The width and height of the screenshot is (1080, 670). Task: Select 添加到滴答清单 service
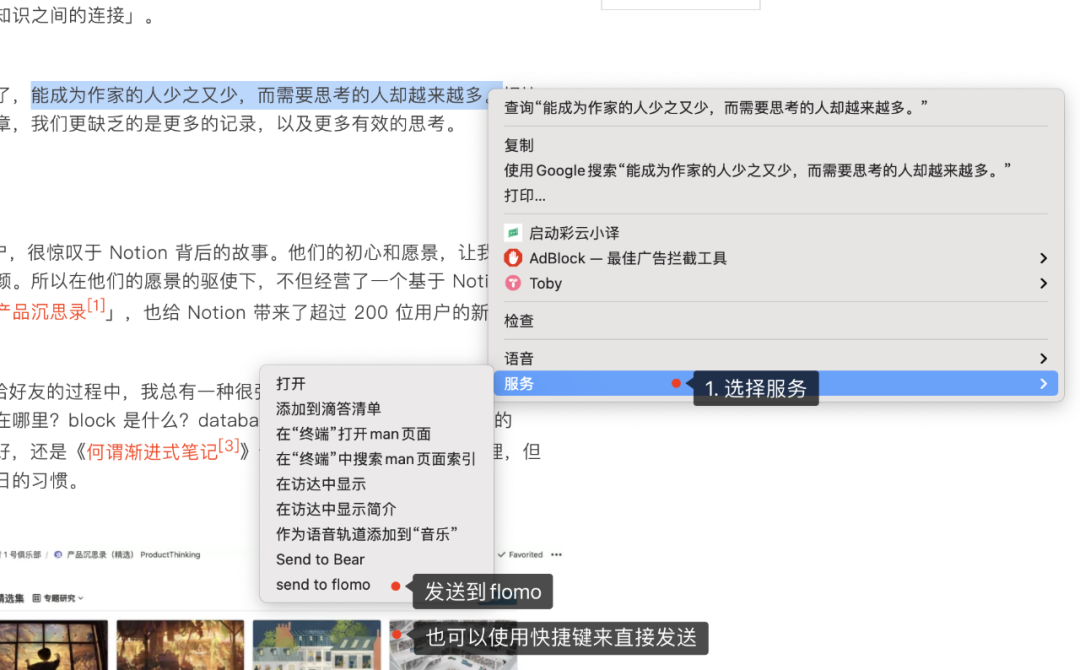point(376,408)
